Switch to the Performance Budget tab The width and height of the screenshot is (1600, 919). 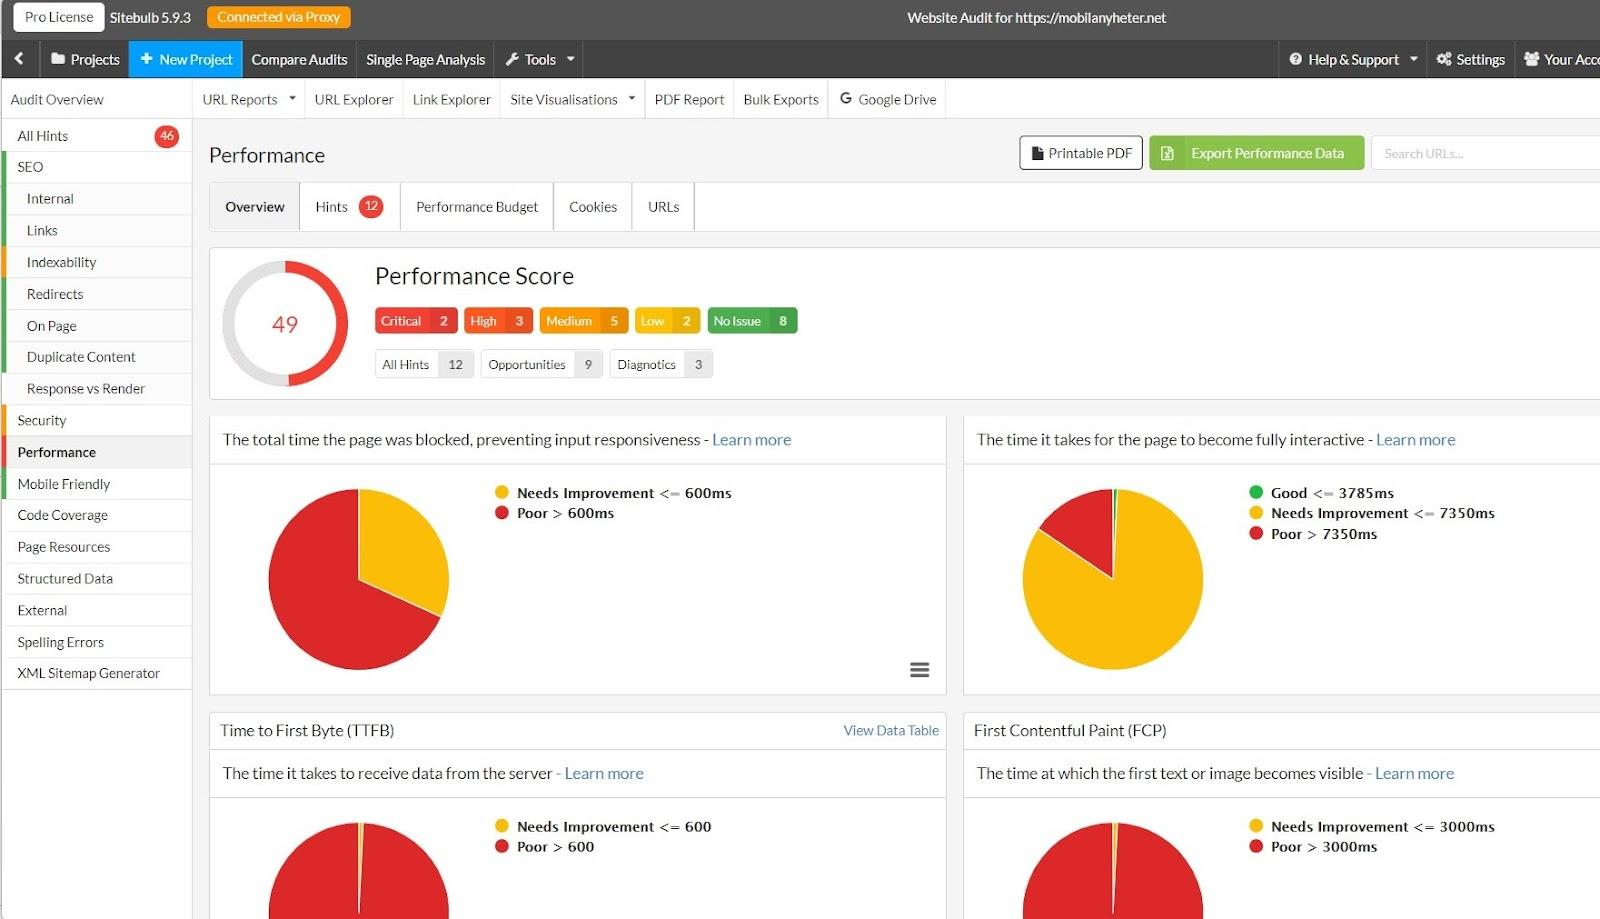477,207
